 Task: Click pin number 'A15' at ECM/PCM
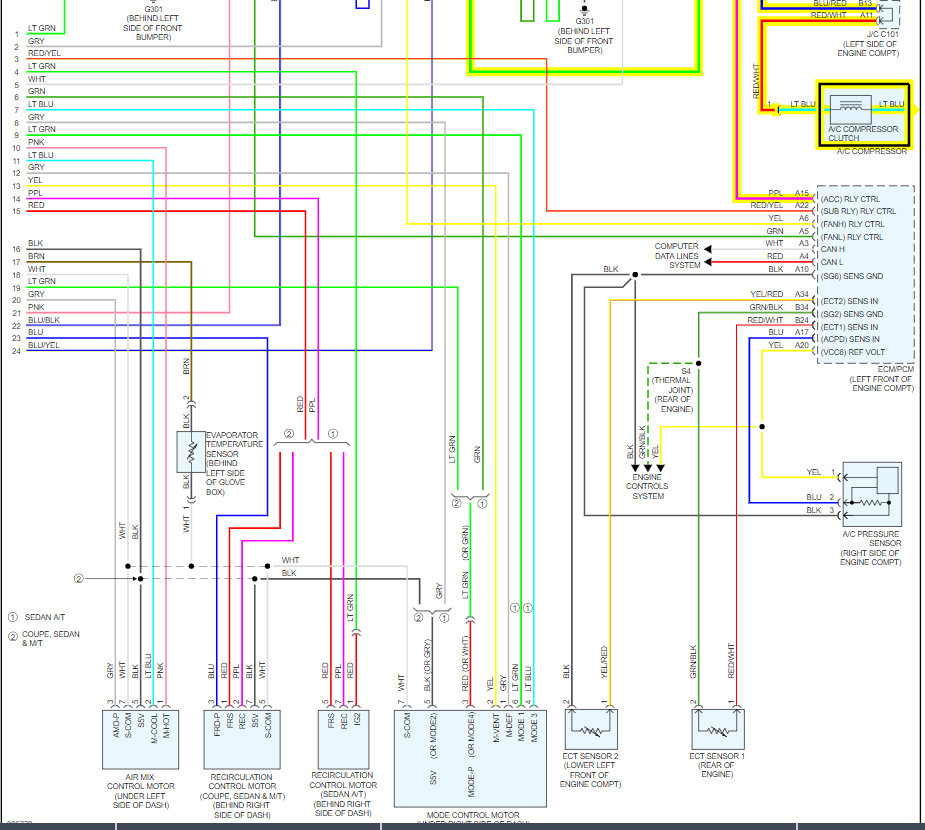click(802, 193)
